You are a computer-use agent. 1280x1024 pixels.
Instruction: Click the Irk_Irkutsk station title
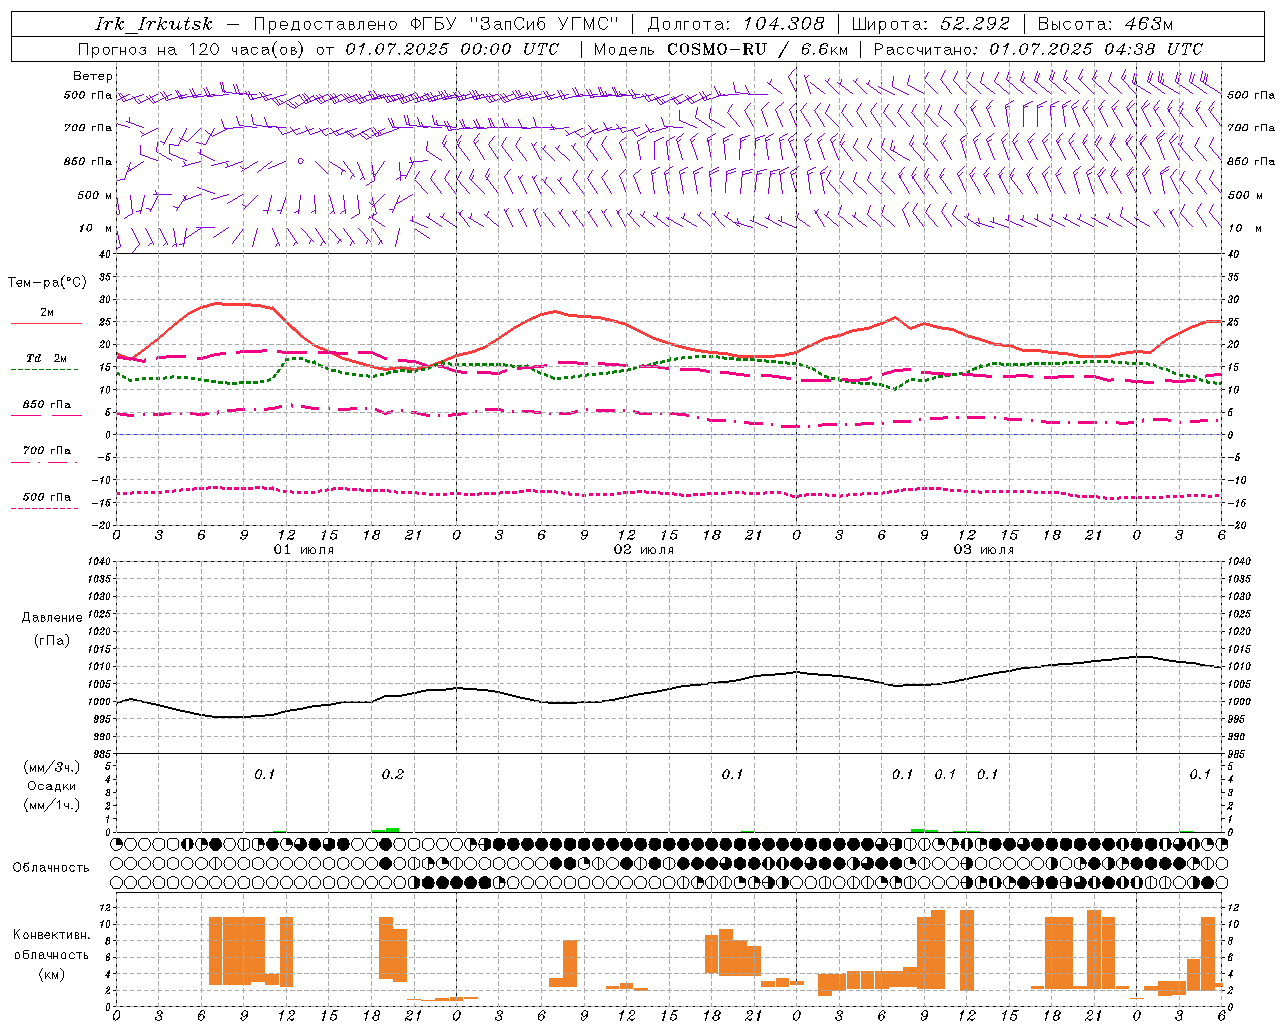point(154,24)
